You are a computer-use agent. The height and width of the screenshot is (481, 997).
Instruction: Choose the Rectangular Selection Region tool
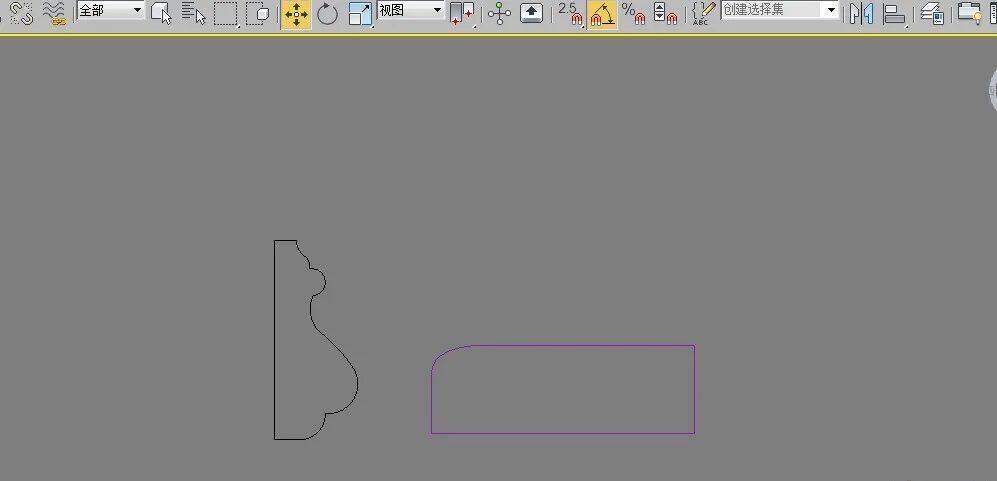click(226, 13)
